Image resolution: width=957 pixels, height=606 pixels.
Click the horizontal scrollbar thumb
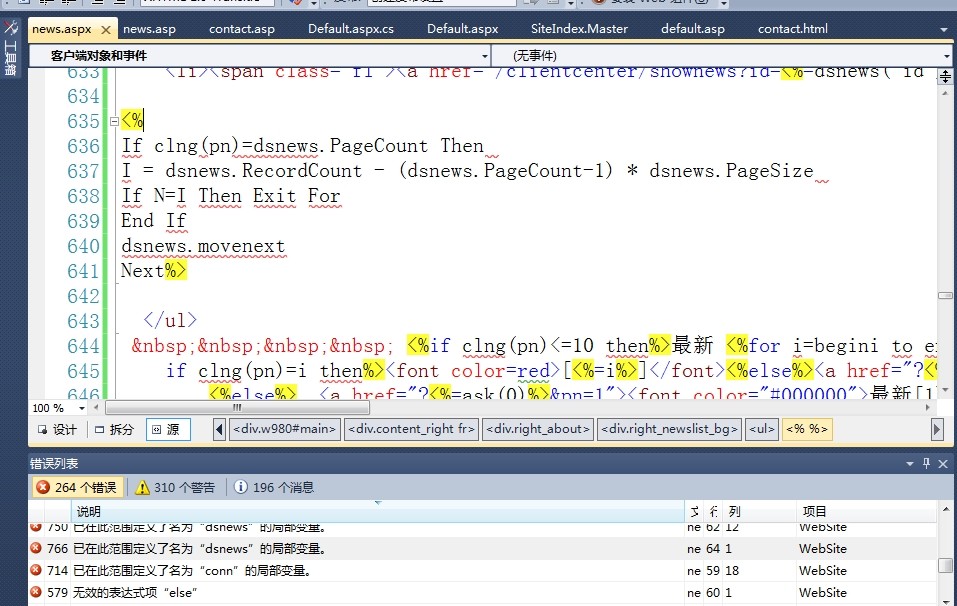point(237,407)
